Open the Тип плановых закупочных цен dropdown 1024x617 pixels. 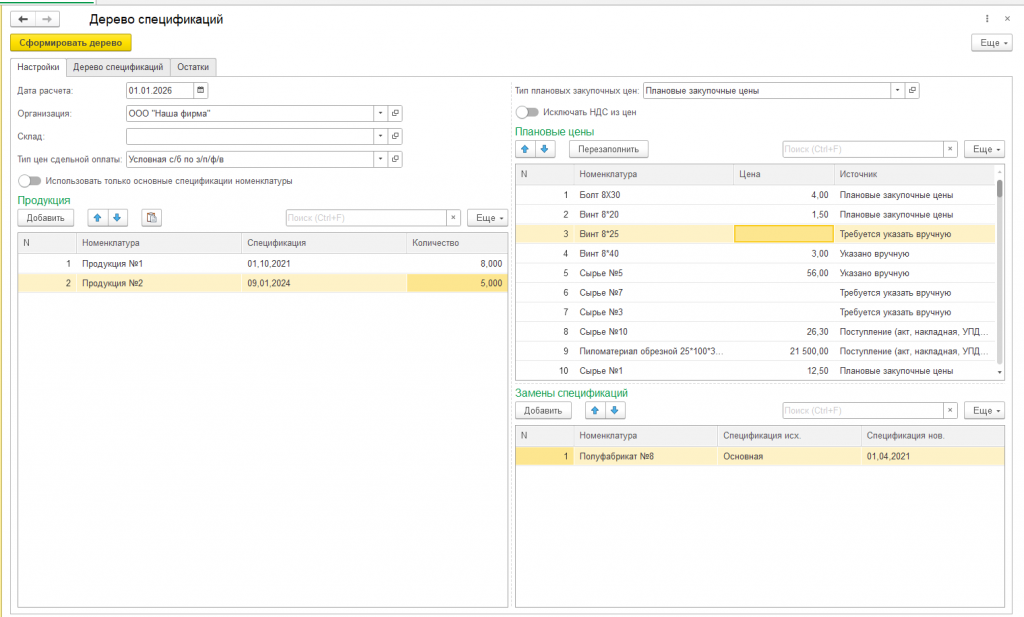point(898,91)
